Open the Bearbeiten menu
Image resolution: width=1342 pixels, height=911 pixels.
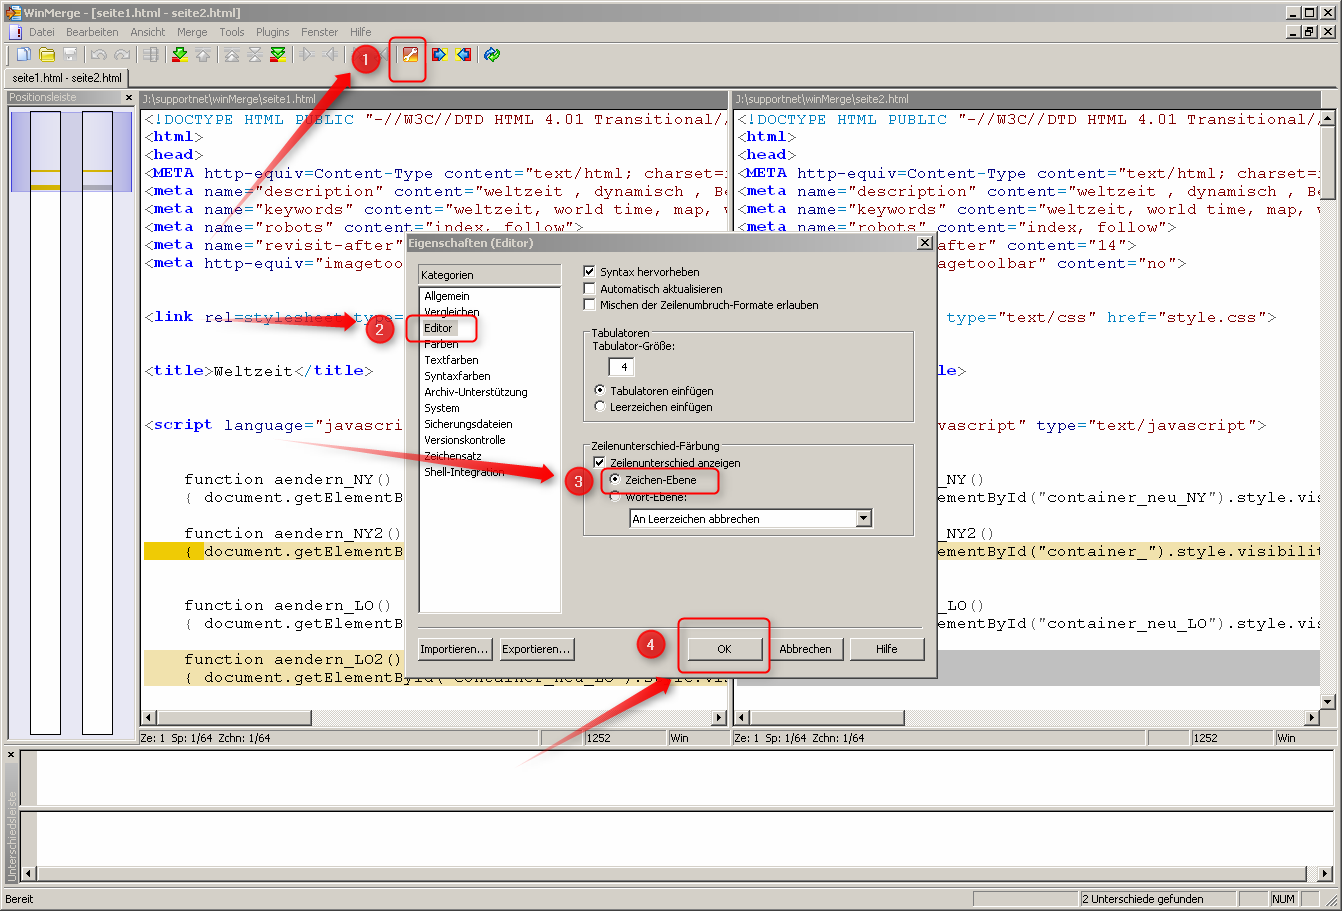[92, 31]
